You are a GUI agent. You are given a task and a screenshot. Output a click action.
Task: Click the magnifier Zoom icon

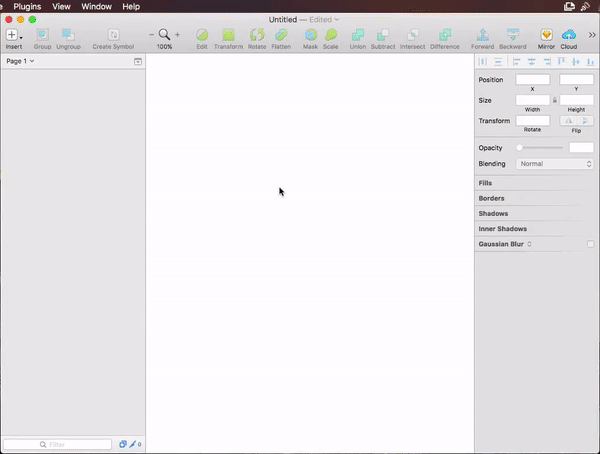164,34
